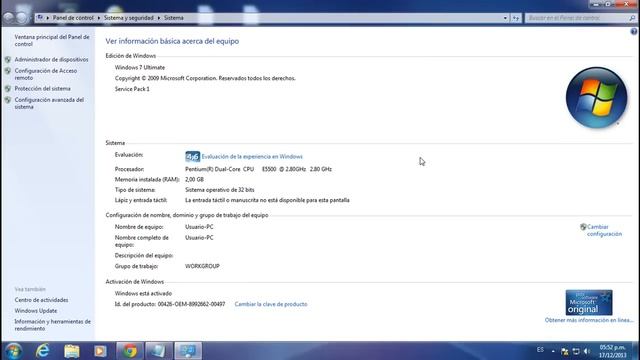Screen dimensions: 640x360
Task: Select Sistema breadcrumb
Action: click(x=173, y=18)
